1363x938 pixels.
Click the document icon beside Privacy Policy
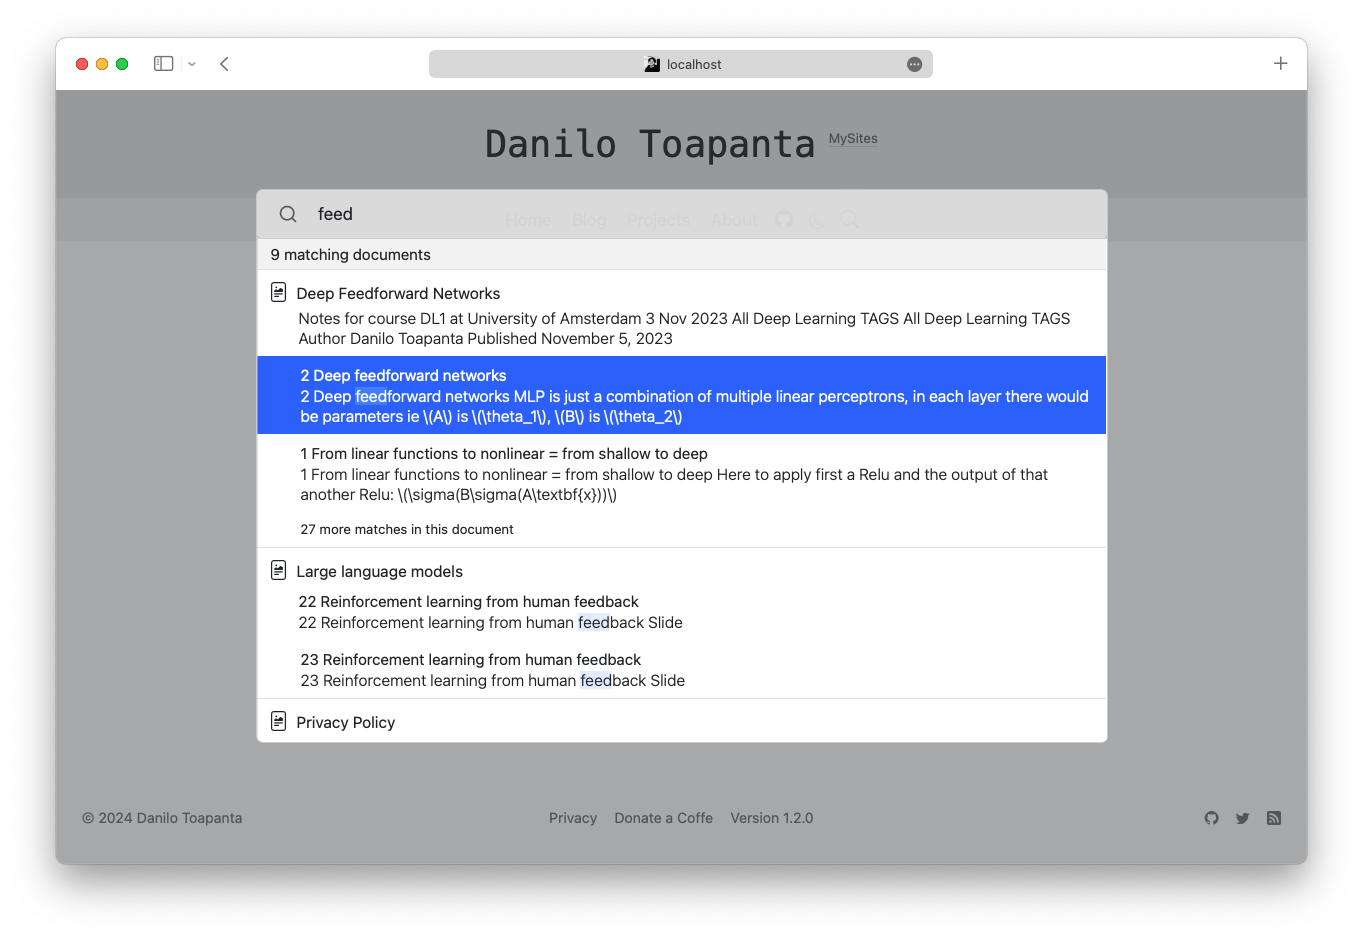(279, 721)
